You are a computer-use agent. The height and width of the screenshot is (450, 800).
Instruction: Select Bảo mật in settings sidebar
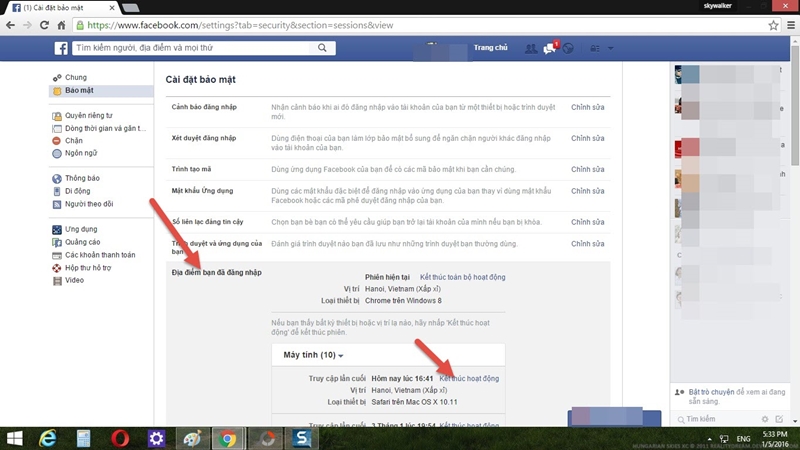click(x=101, y=90)
